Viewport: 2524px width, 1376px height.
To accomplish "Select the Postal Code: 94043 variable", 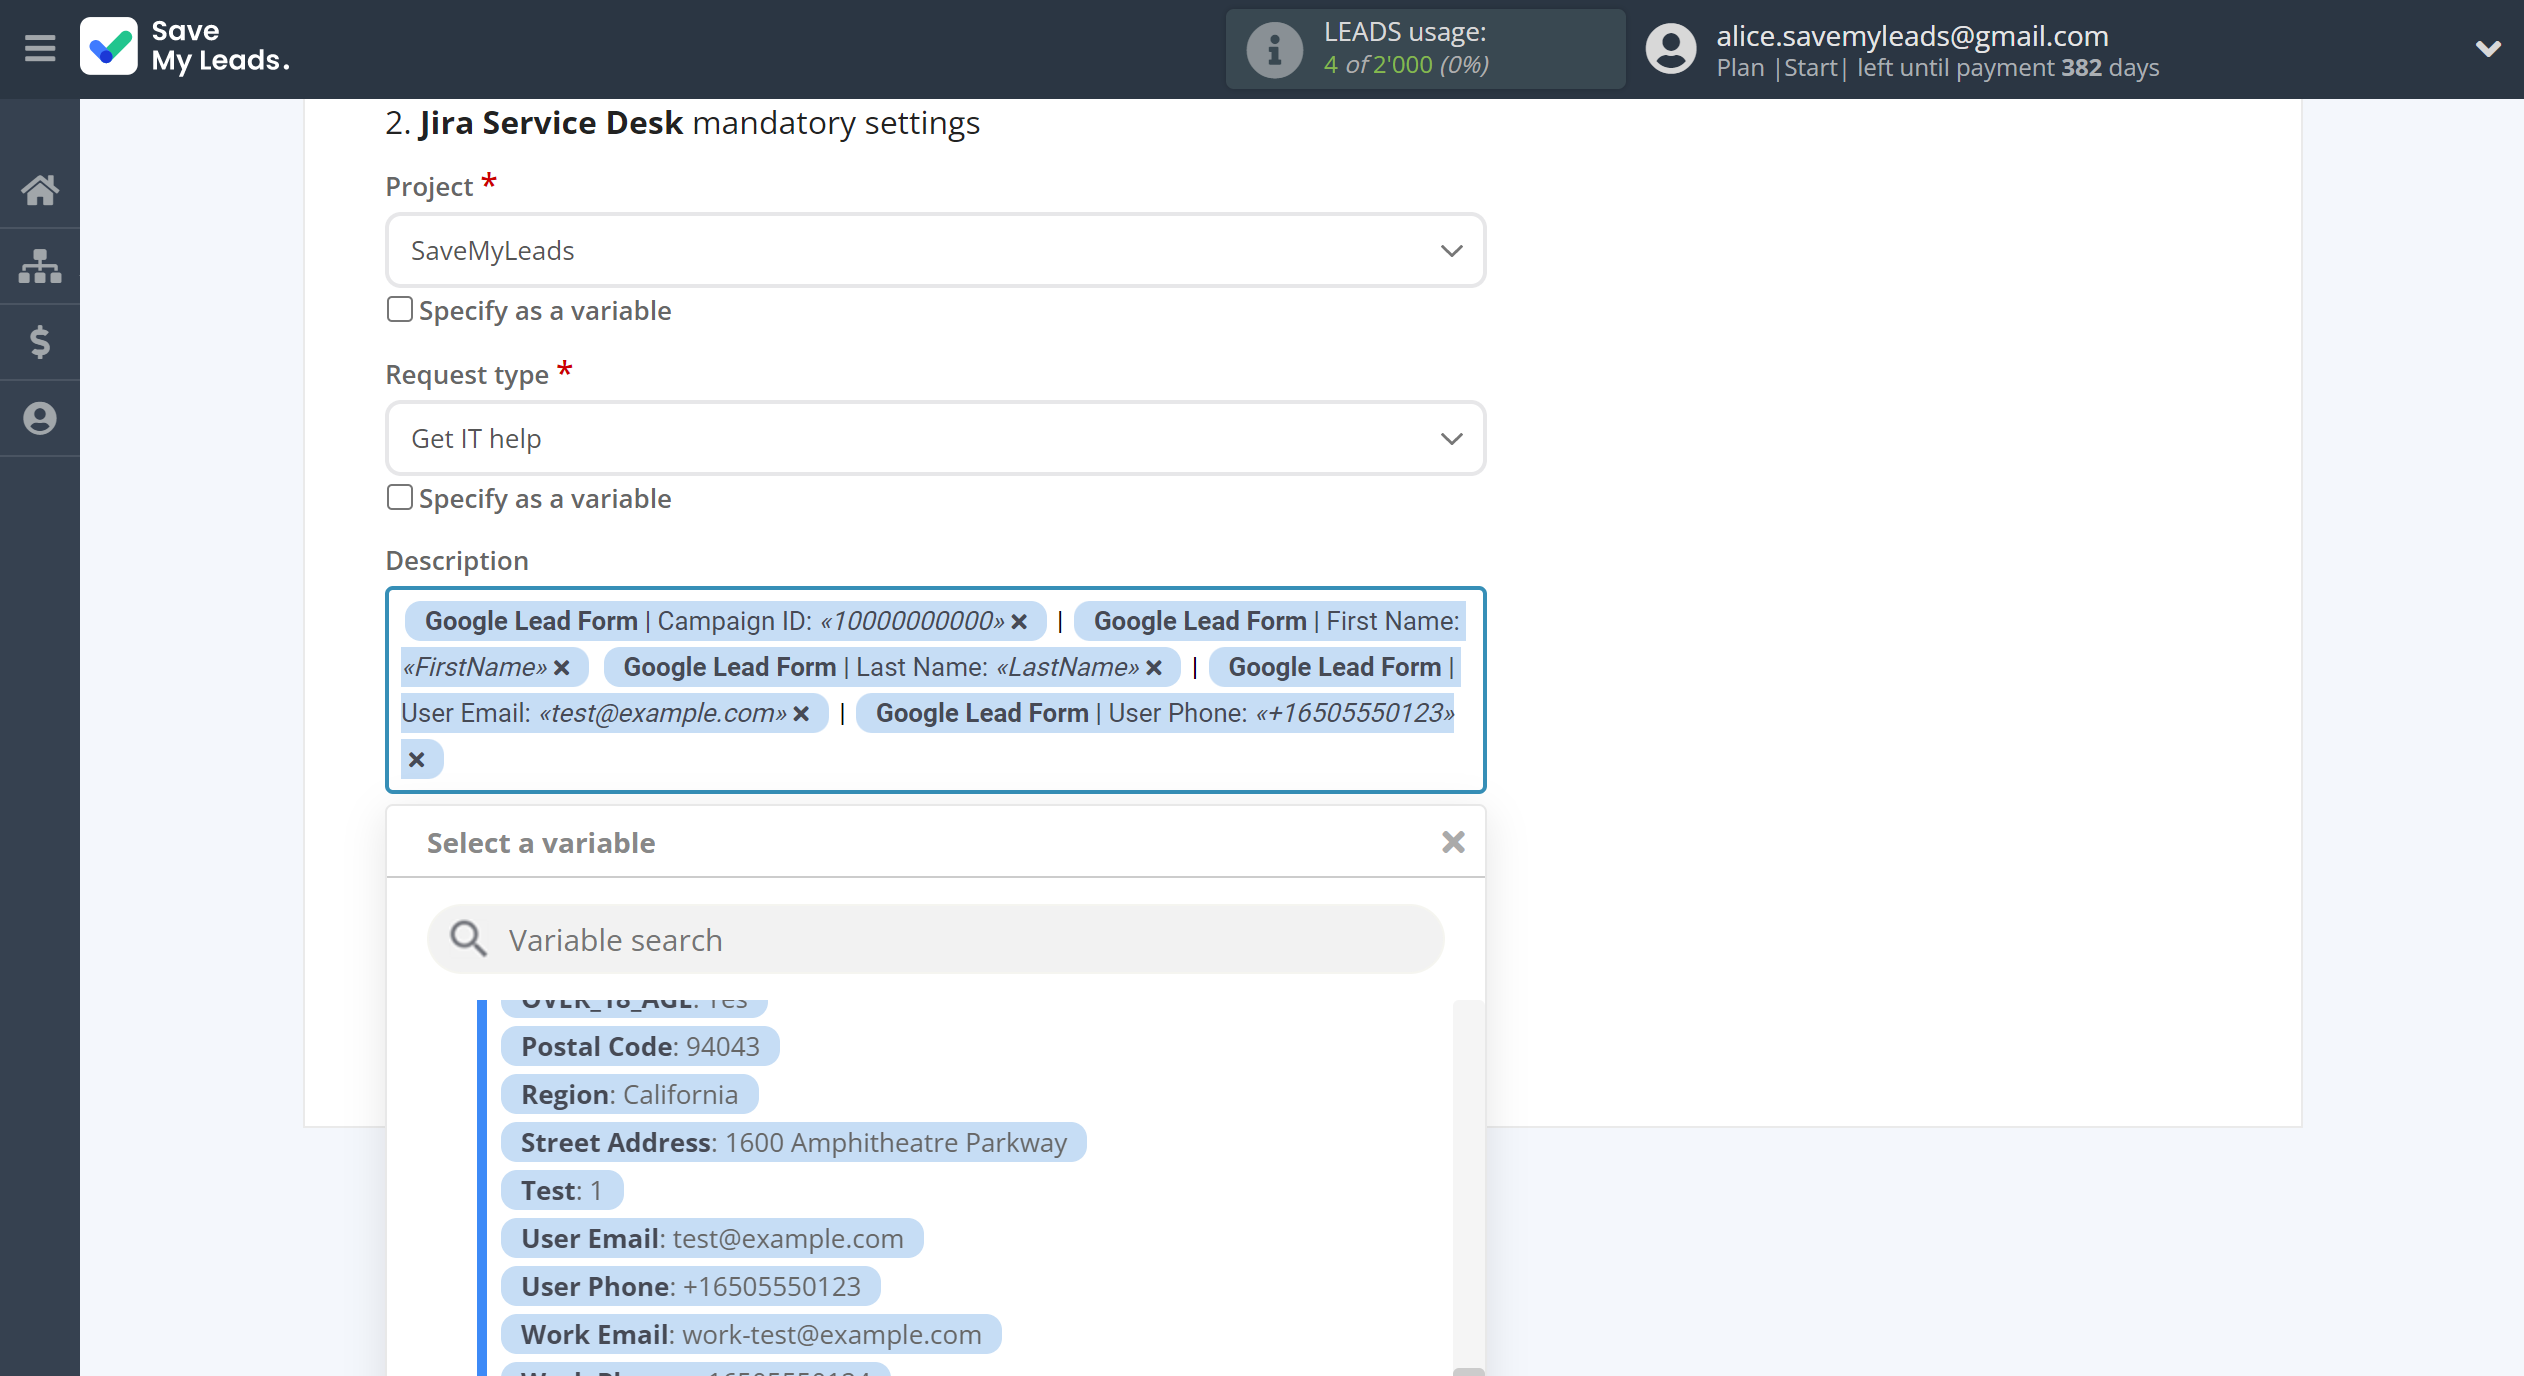I will click(x=640, y=1046).
